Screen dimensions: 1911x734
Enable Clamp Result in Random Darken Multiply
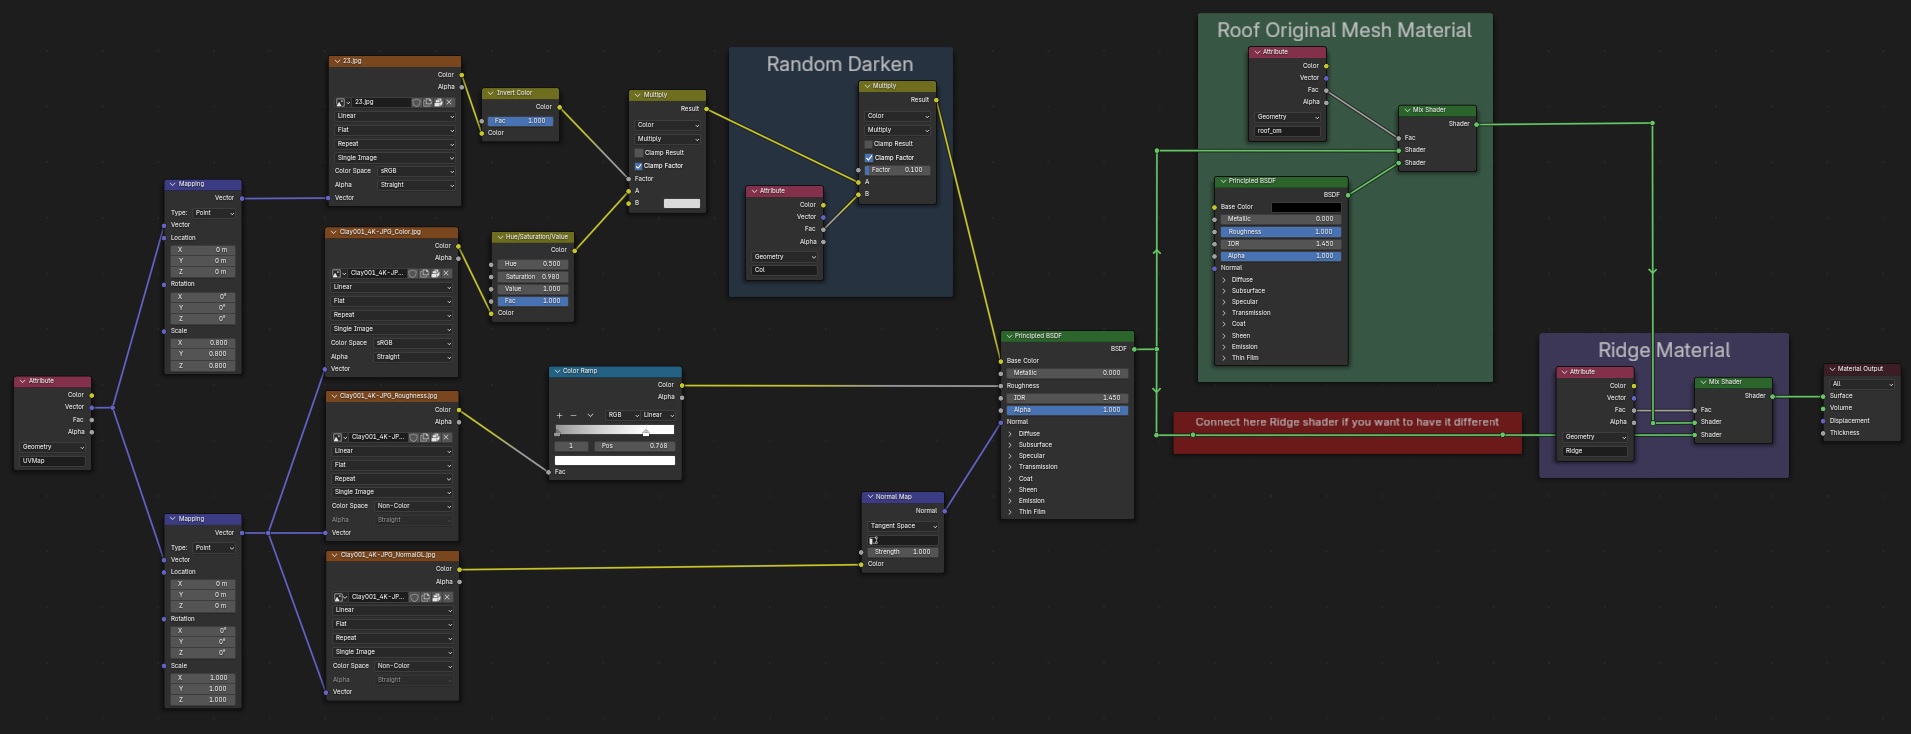pos(868,144)
